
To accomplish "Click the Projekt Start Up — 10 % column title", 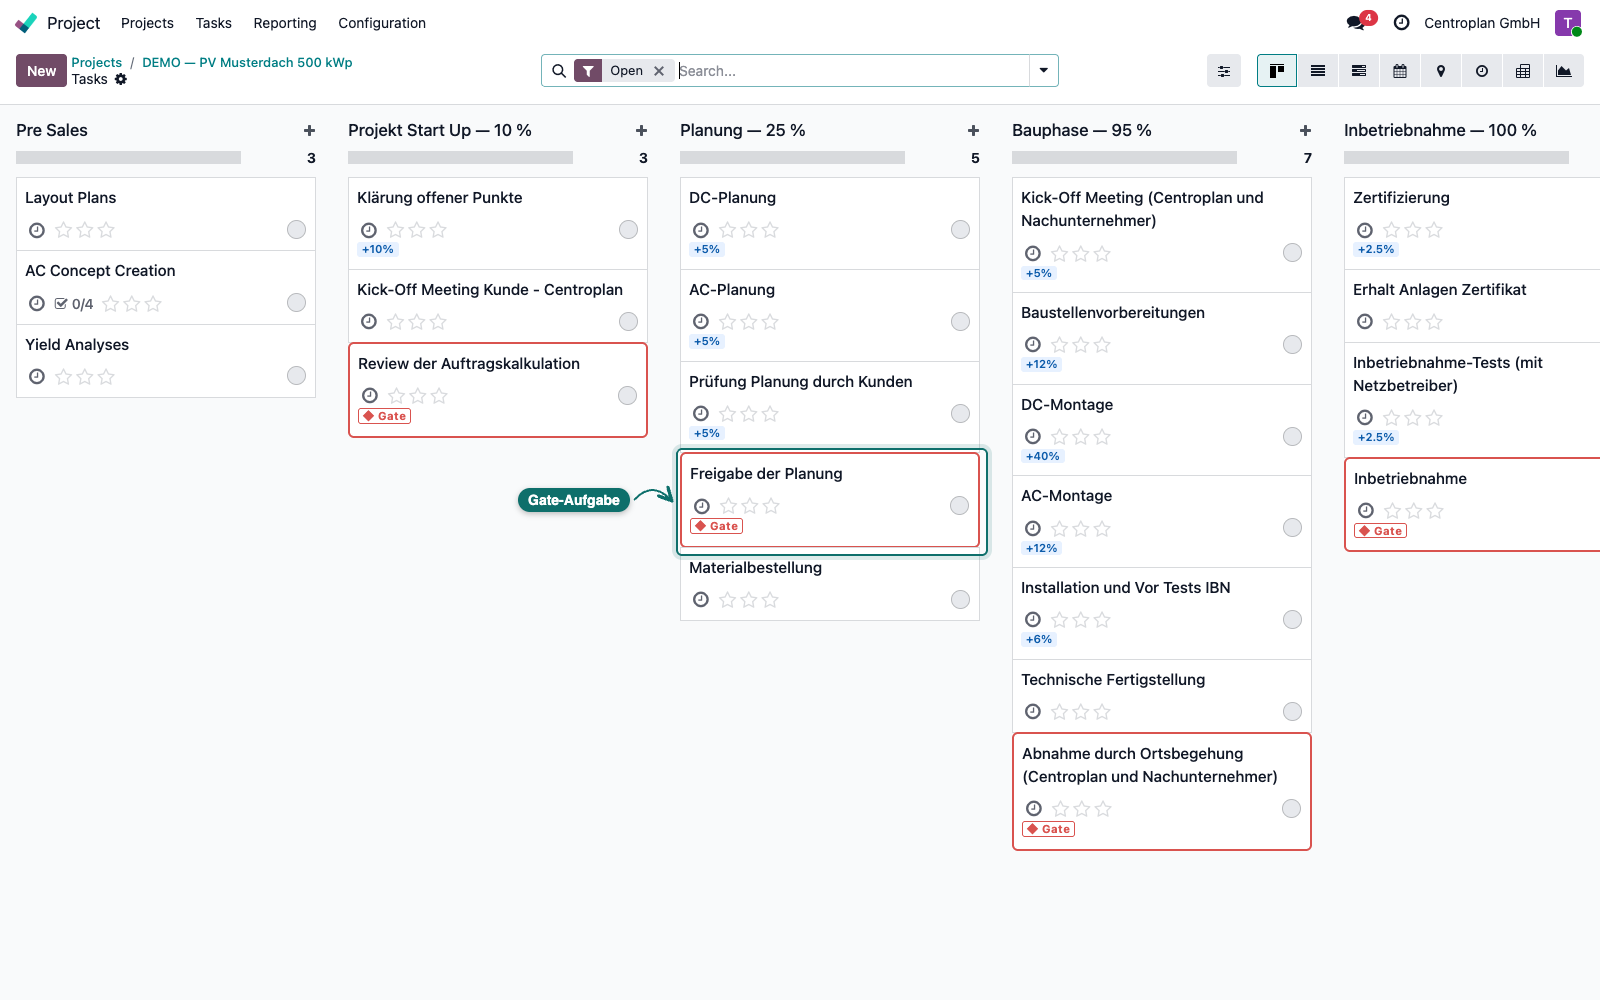I will tap(440, 131).
